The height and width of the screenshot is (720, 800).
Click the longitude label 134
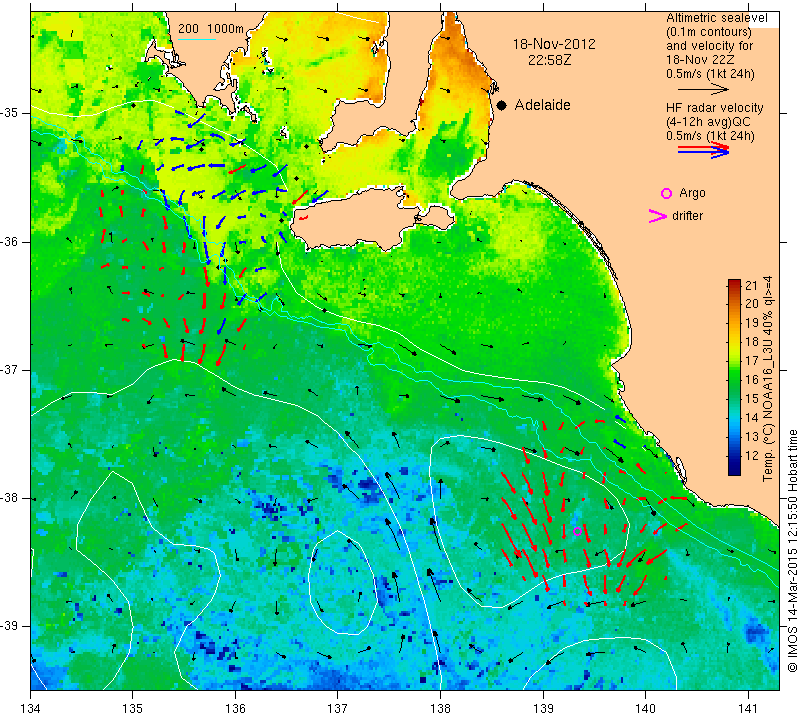click(30, 708)
